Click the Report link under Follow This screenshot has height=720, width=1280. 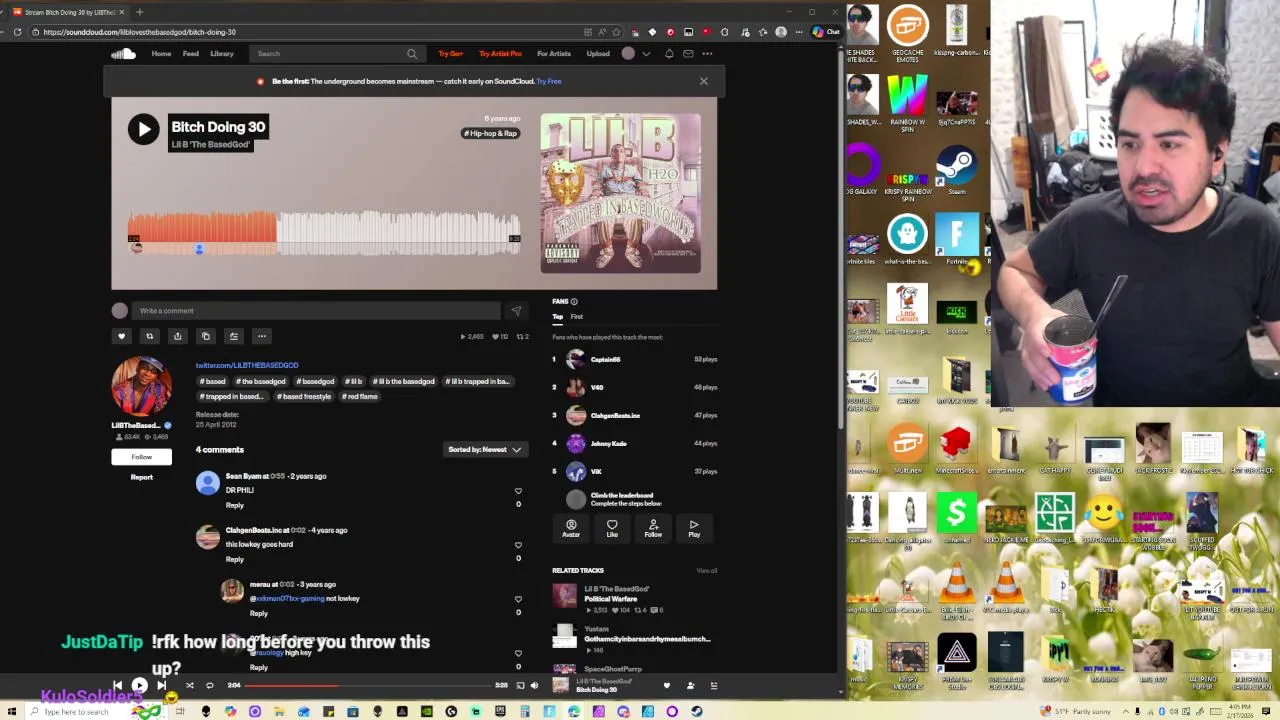pyautogui.click(x=141, y=477)
